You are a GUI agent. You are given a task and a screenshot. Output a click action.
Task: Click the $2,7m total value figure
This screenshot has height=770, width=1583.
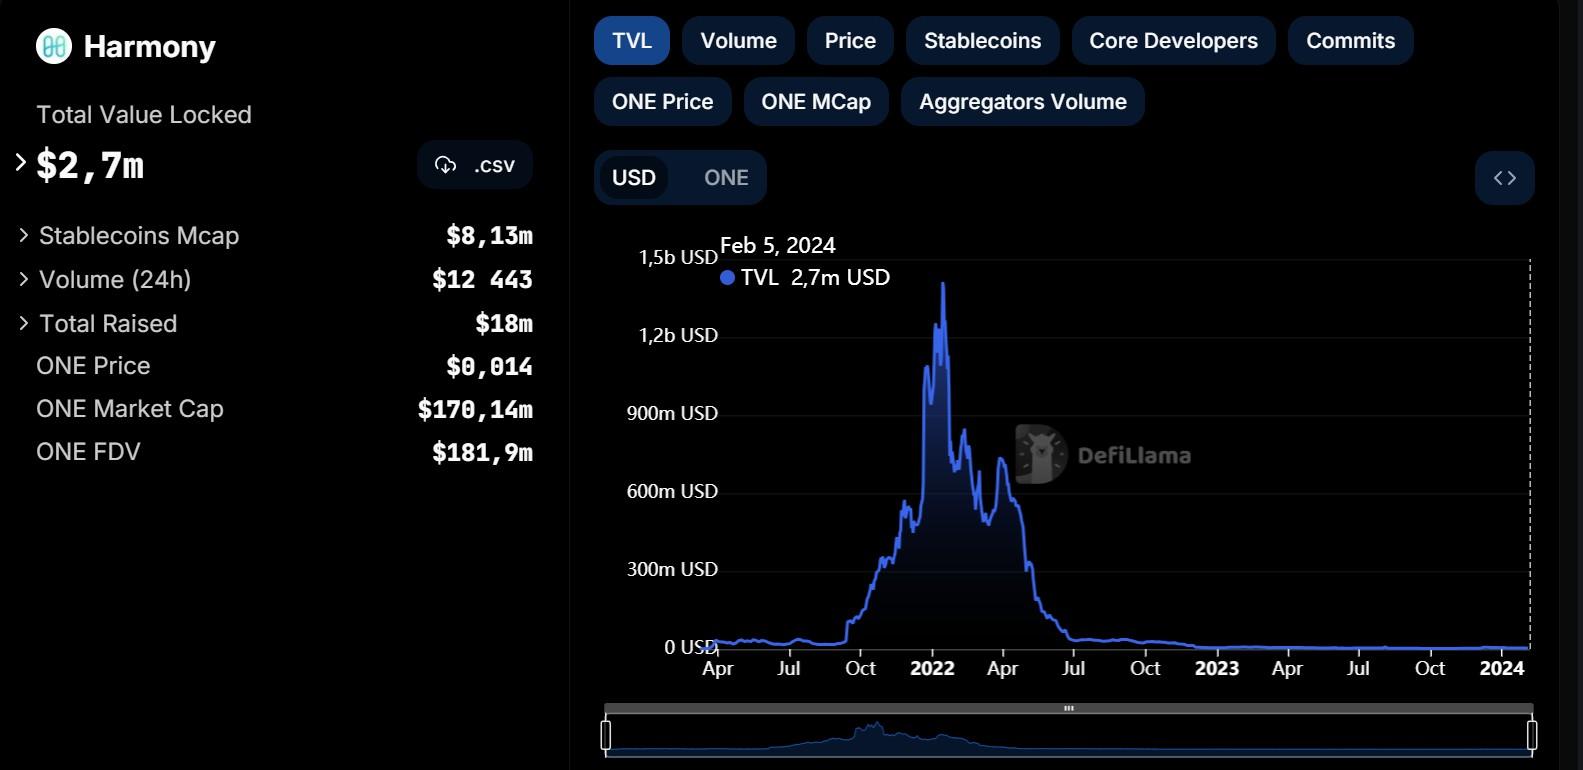click(x=90, y=165)
